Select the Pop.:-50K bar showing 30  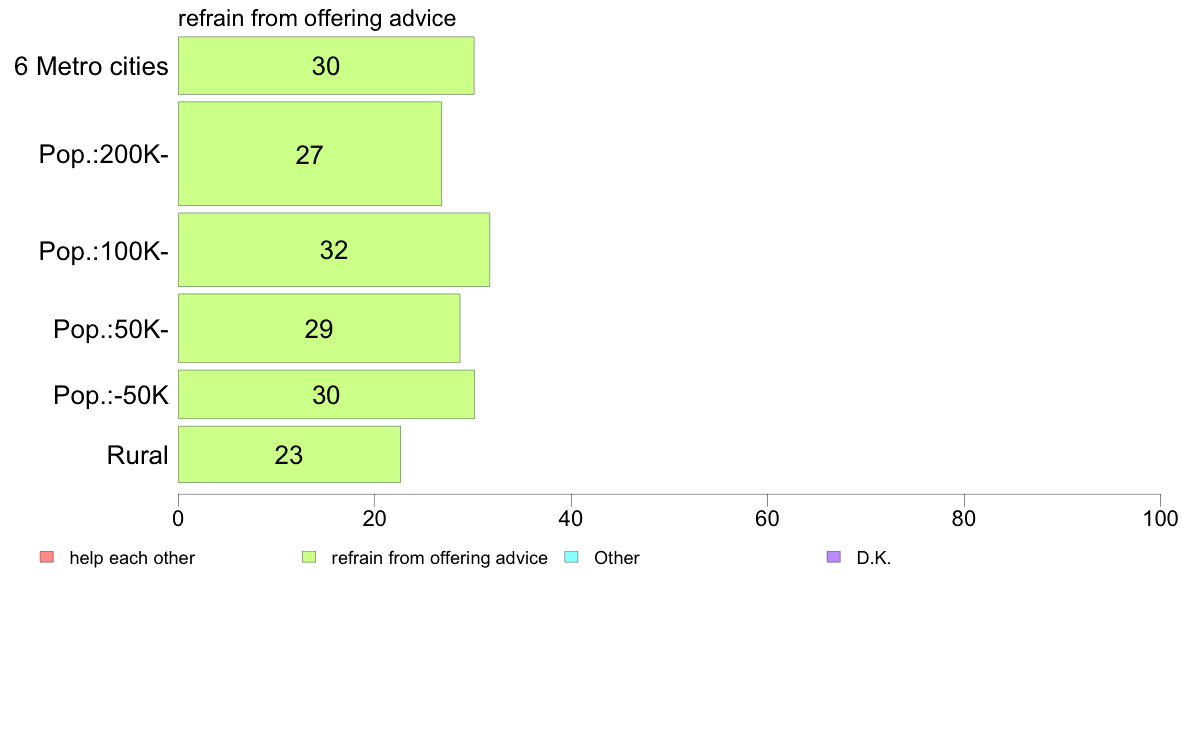327,395
